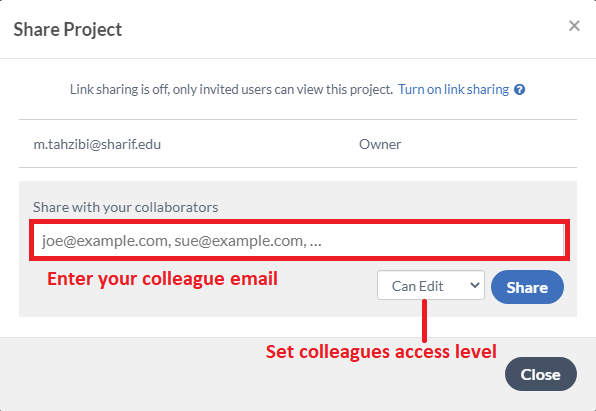The height and width of the screenshot is (411, 596).
Task: Click the joe@example.com placeholder text
Action: coord(106,241)
